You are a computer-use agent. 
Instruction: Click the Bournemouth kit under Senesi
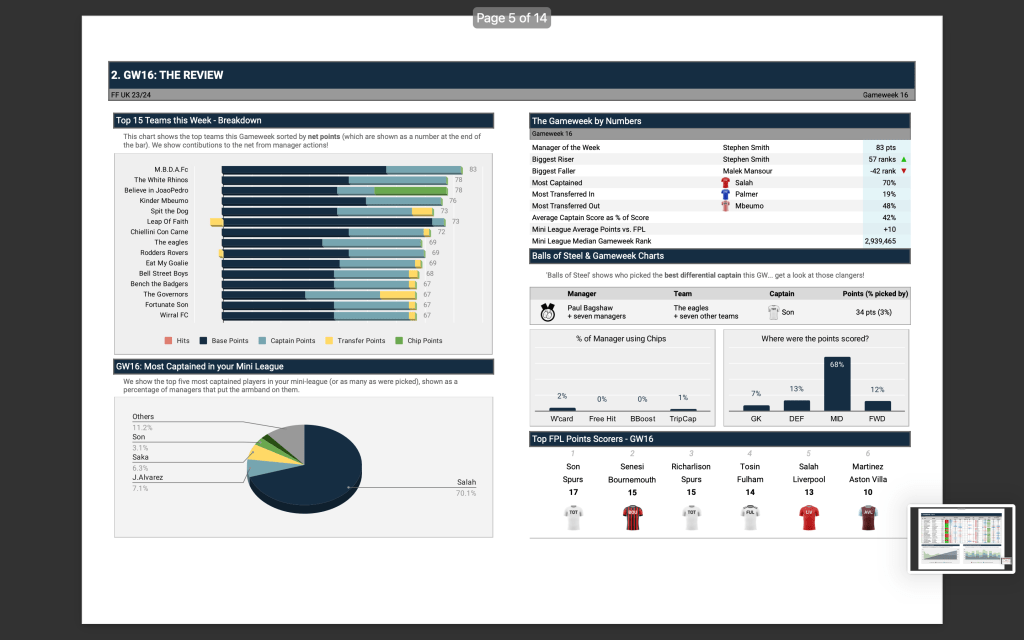[632, 516]
